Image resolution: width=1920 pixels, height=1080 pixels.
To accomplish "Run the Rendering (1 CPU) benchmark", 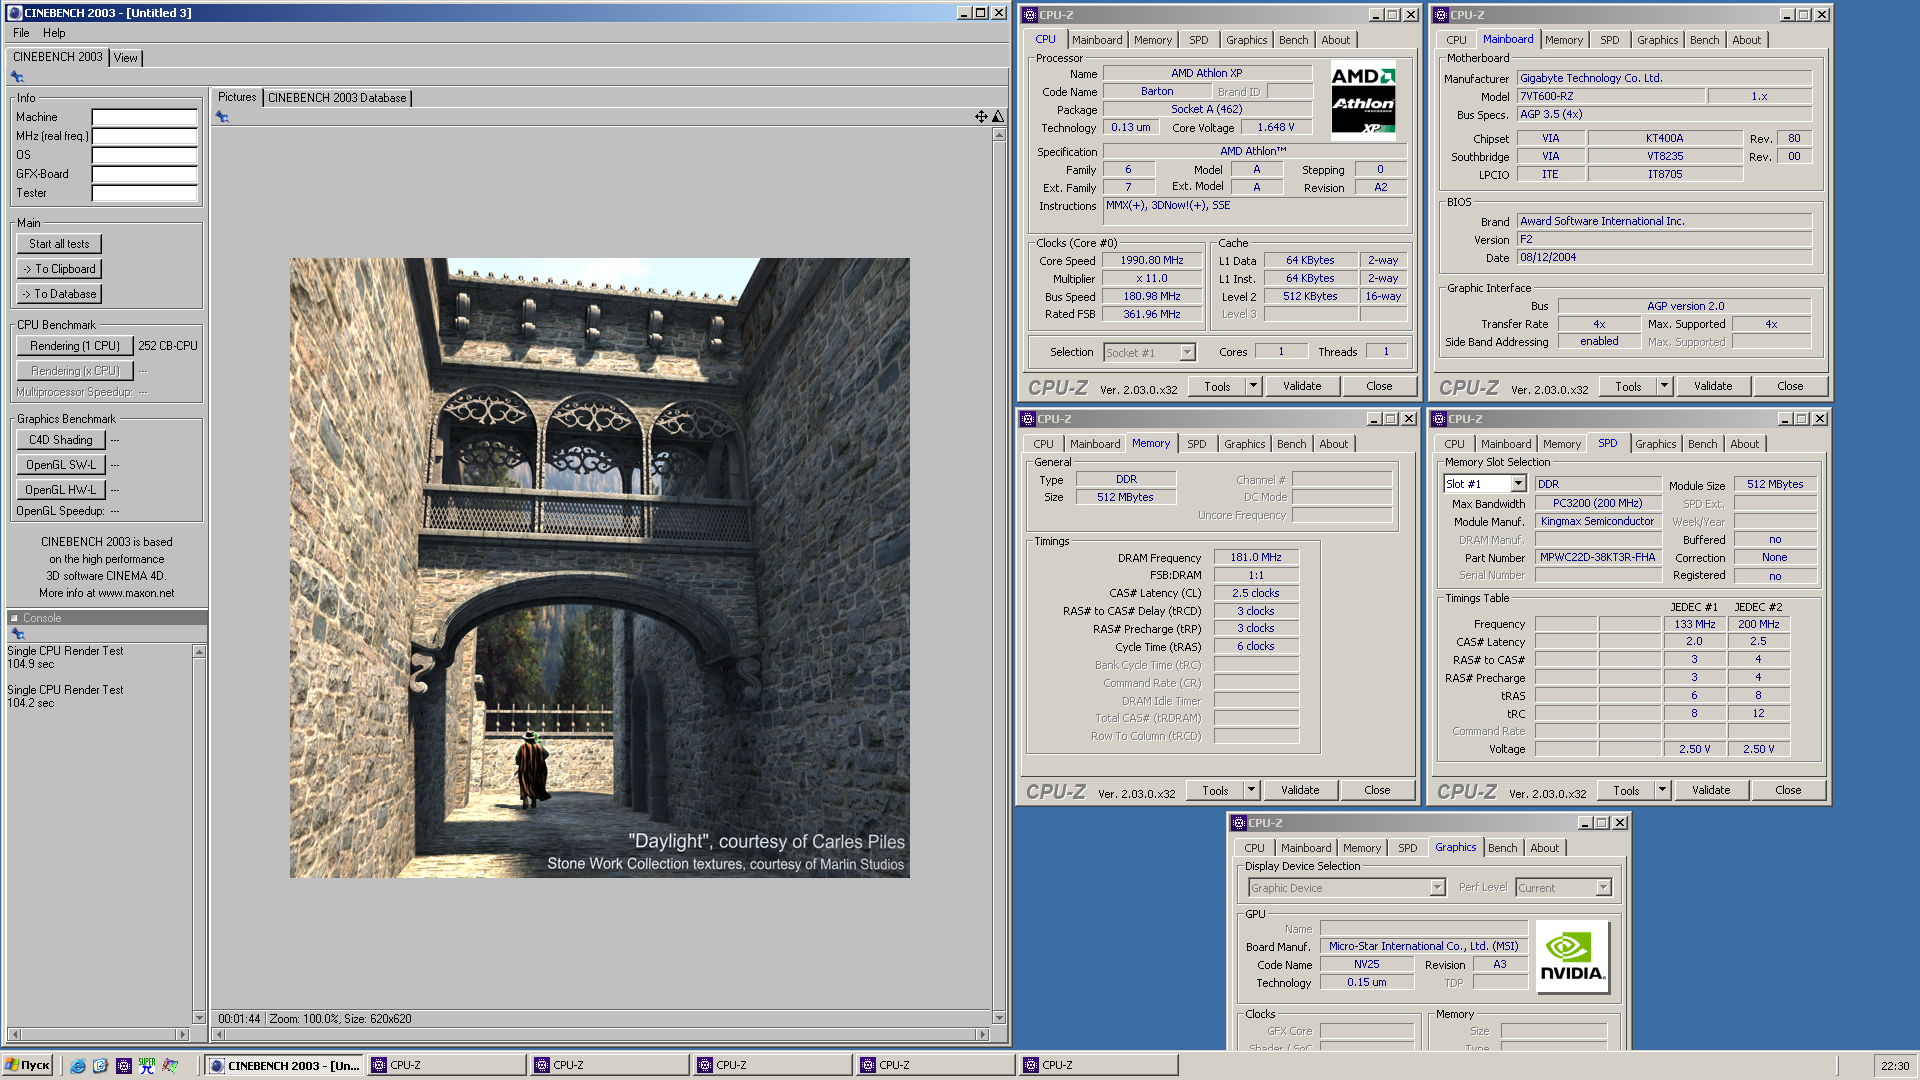I will (75, 346).
